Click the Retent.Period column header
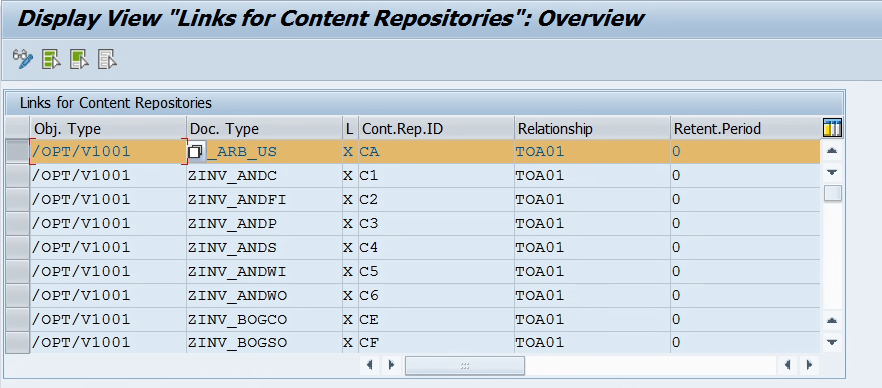This screenshot has width=882, height=388. 745,129
